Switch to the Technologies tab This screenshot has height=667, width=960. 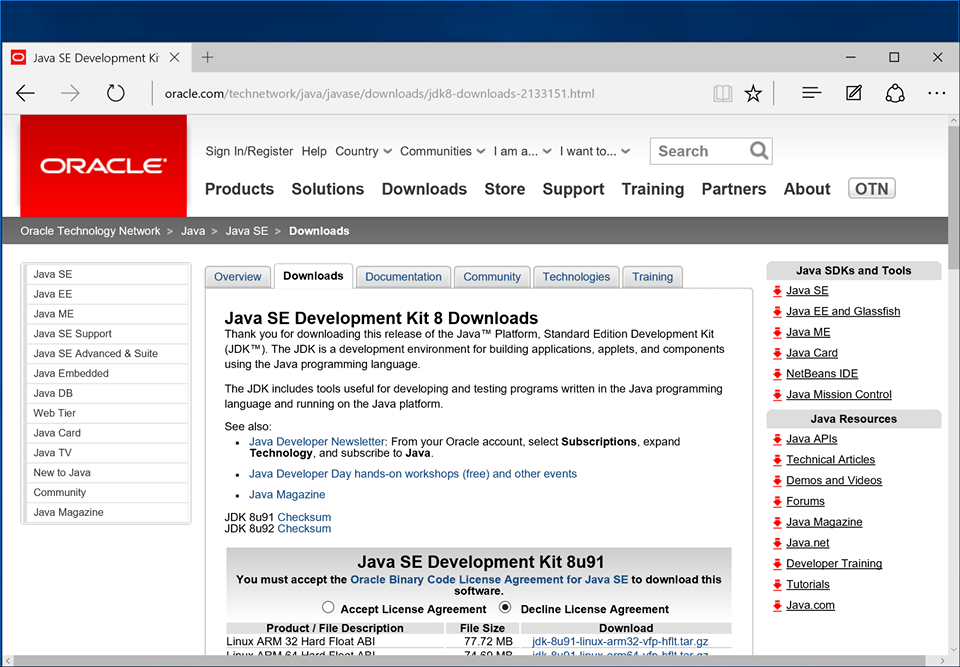click(576, 277)
